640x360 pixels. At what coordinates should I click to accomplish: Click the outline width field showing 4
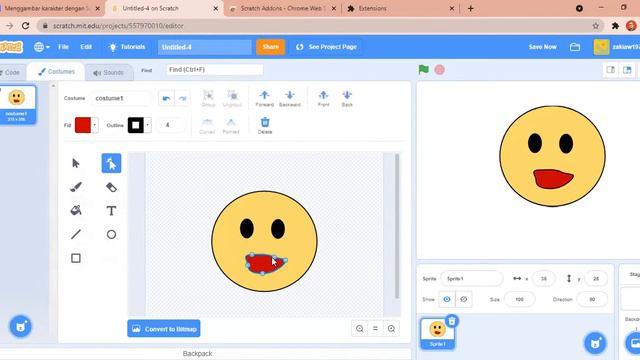coord(170,125)
